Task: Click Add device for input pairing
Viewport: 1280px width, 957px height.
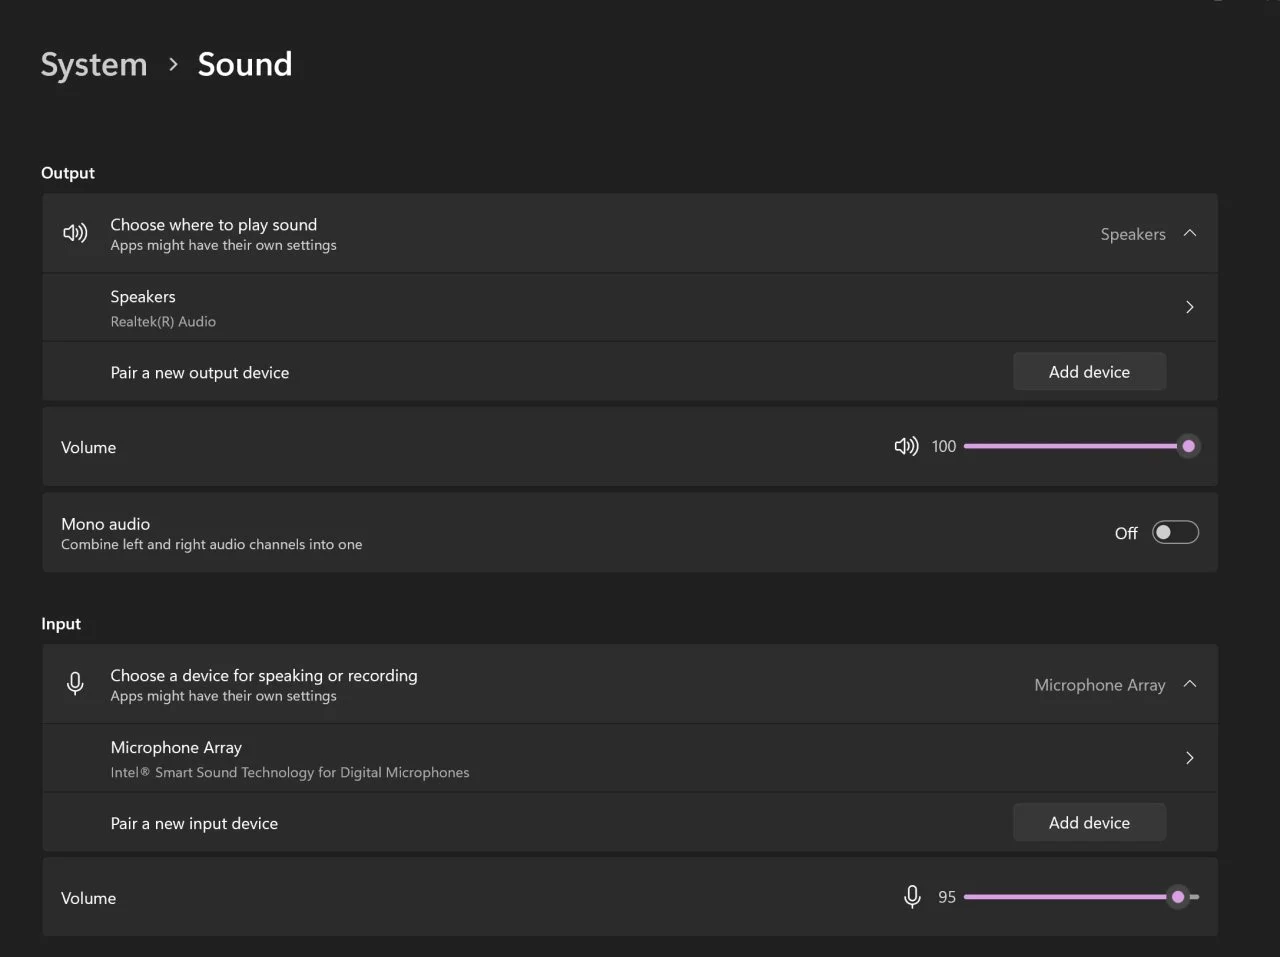Action: pyautogui.click(x=1089, y=823)
